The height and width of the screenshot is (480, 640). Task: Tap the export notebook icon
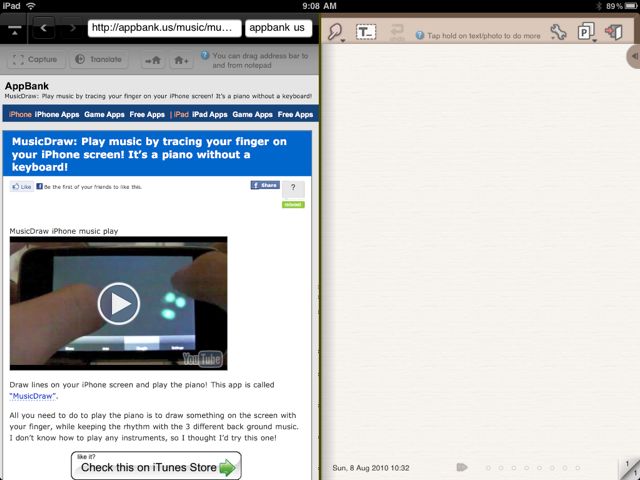[x=613, y=32]
